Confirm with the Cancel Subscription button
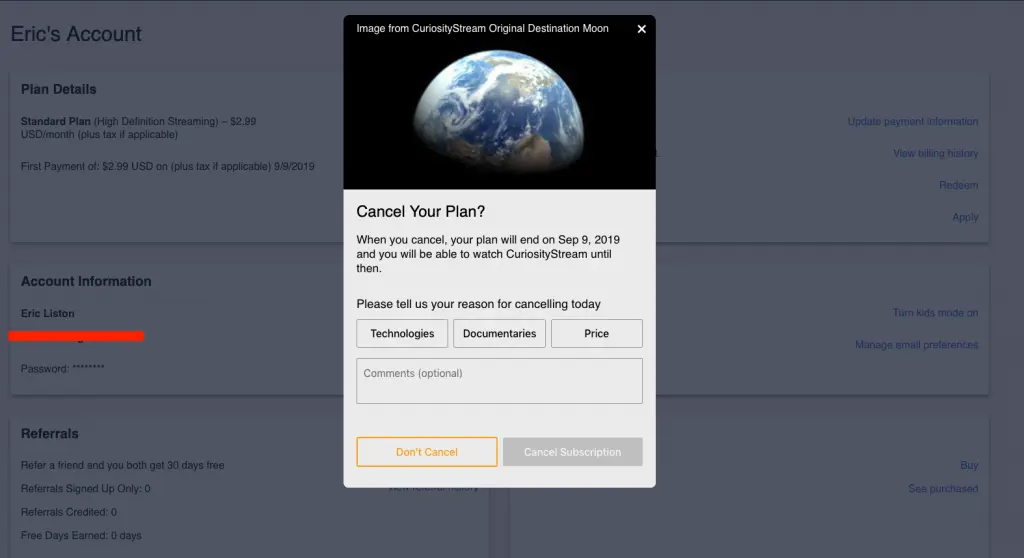This screenshot has width=1024, height=558. pos(573,452)
